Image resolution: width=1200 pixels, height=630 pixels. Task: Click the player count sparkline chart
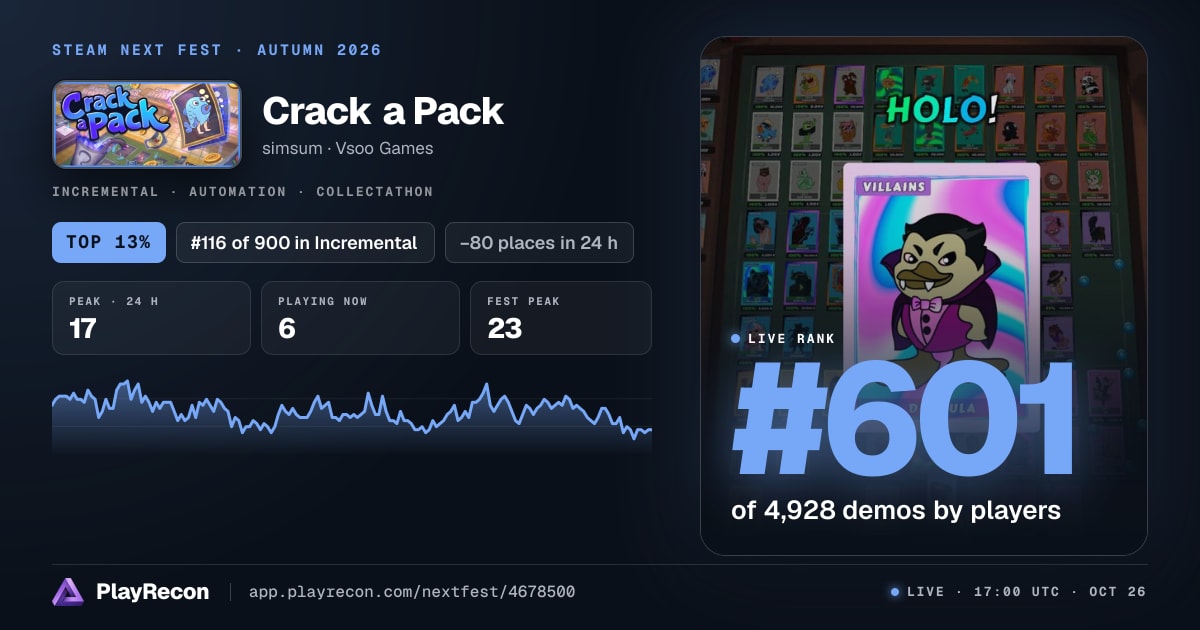tap(352, 417)
